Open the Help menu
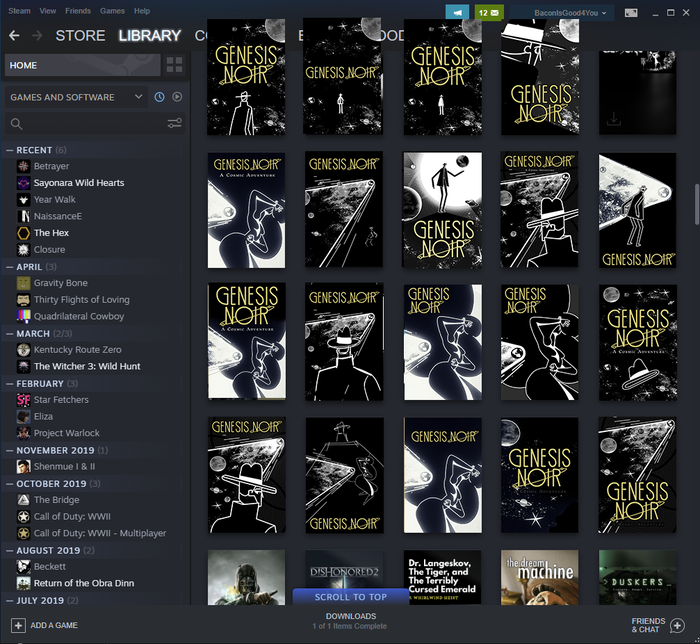The width and height of the screenshot is (700, 644). click(142, 11)
